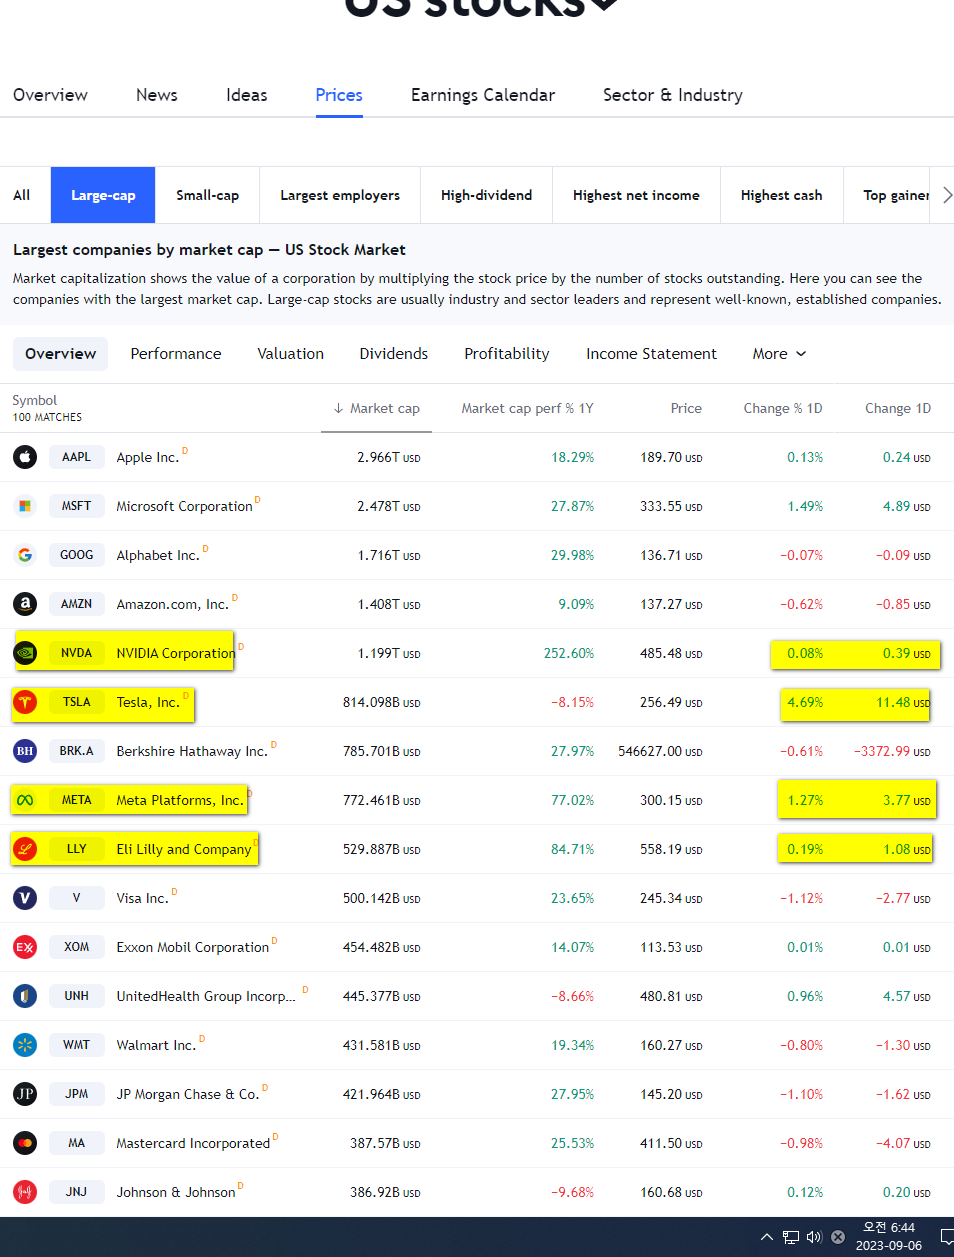The height and width of the screenshot is (1257, 954).
Task: Open the JP Morgan Chase & Co. link
Action: click(x=188, y=1094)
